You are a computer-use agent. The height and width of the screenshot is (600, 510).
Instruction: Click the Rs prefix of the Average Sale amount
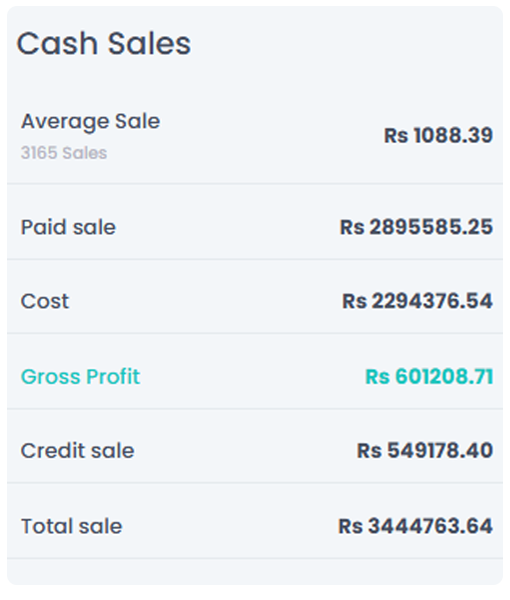(396, 136)
